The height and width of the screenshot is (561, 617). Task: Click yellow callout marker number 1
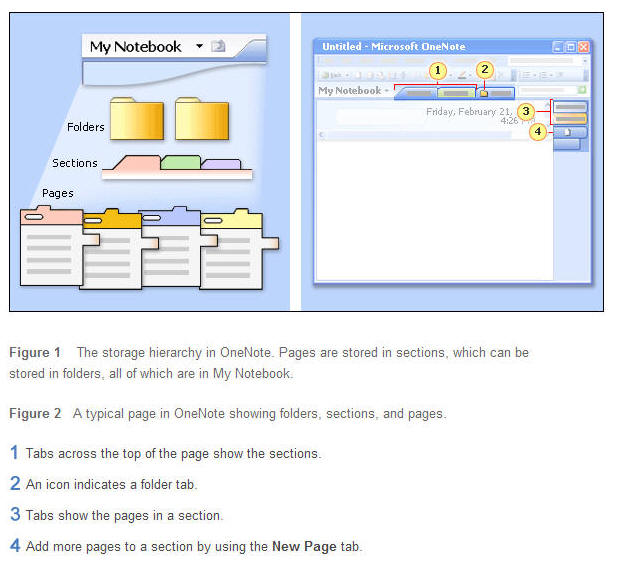point(437,71)
